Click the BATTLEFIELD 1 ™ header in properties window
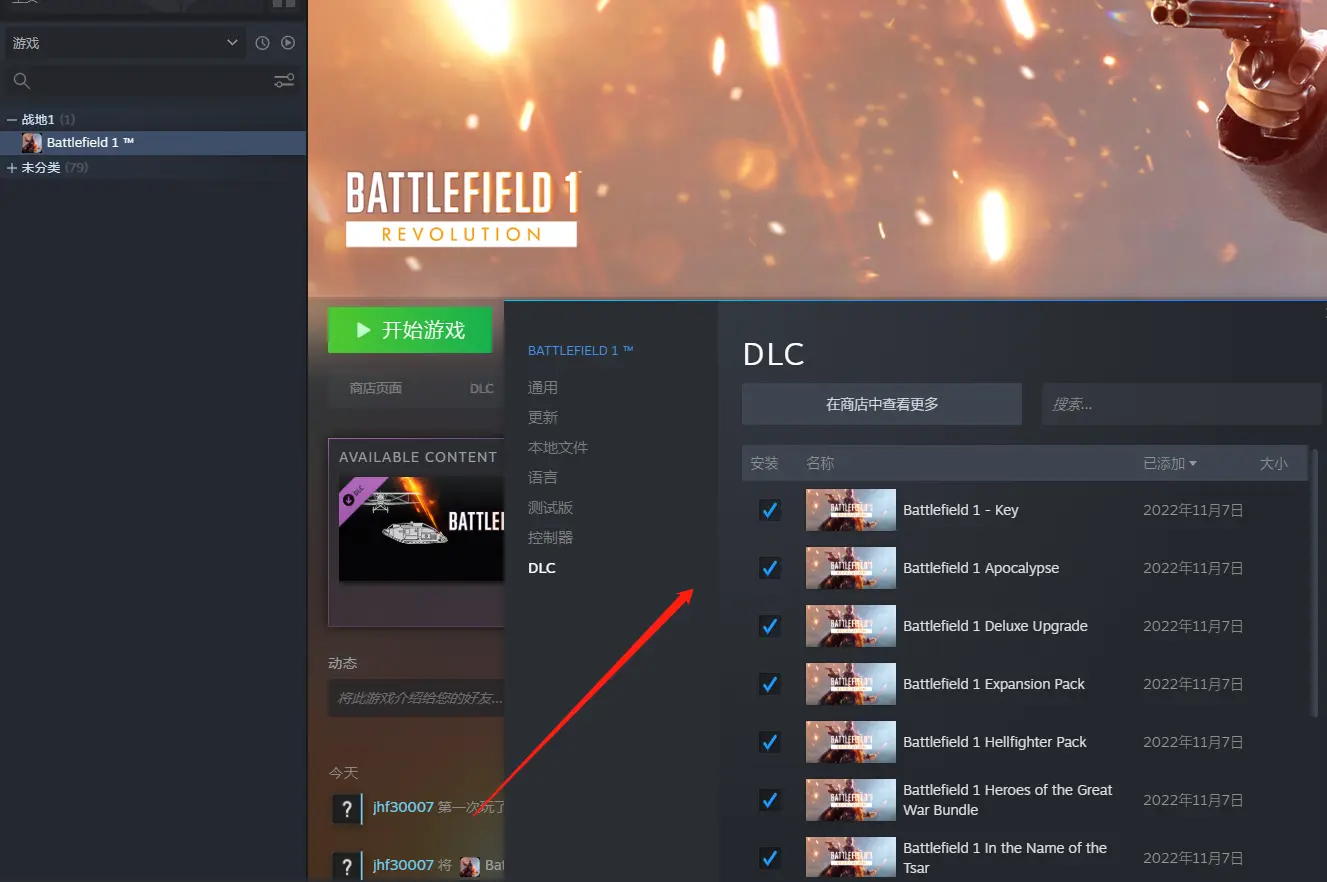This screenshot has width=1327, height=882. [581, 351]
